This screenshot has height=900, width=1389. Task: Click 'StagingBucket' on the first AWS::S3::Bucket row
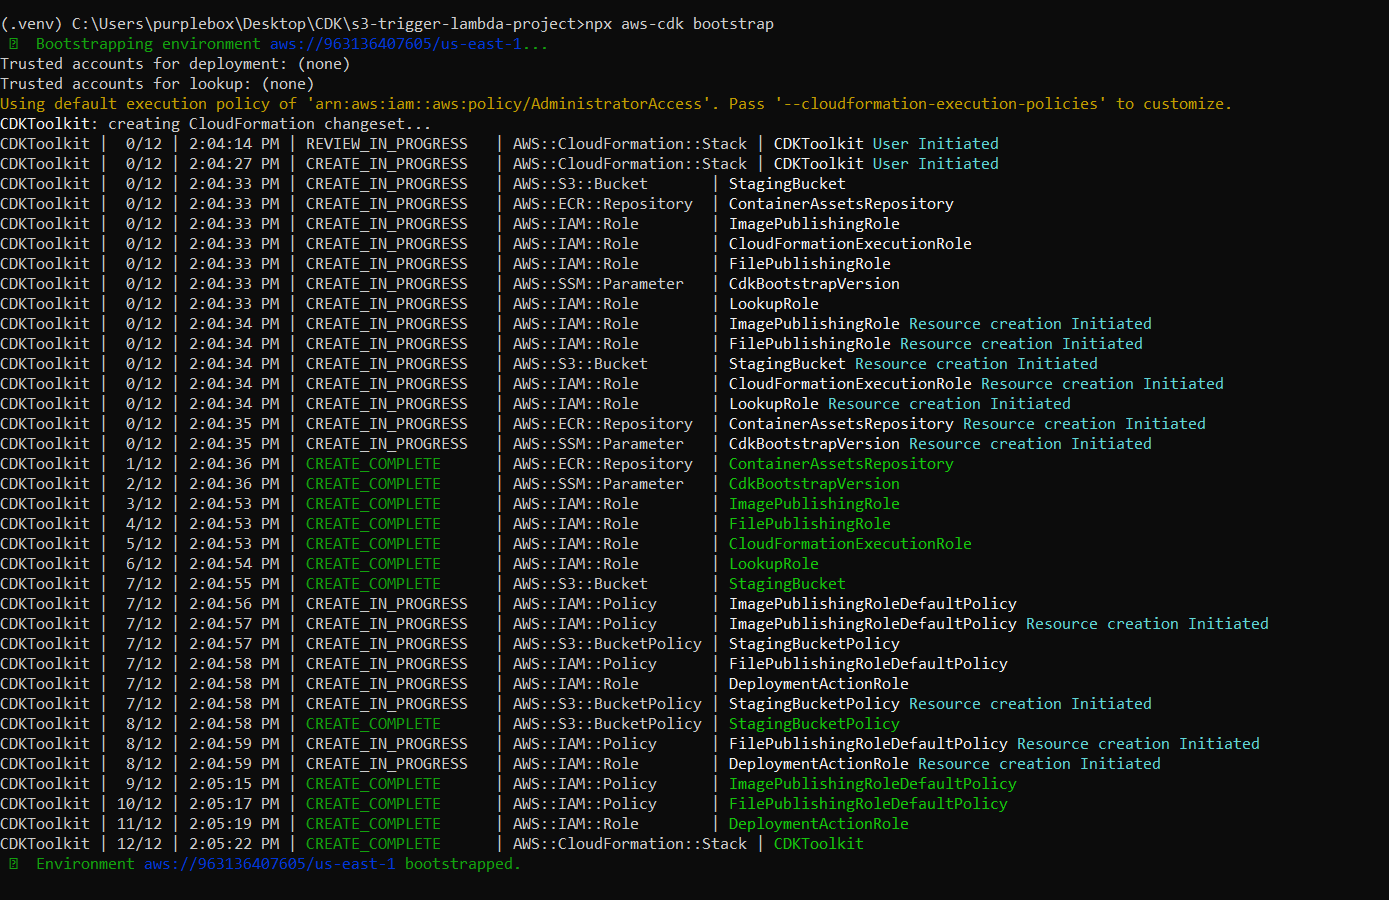pyautogui.click(x=787, y=184)
